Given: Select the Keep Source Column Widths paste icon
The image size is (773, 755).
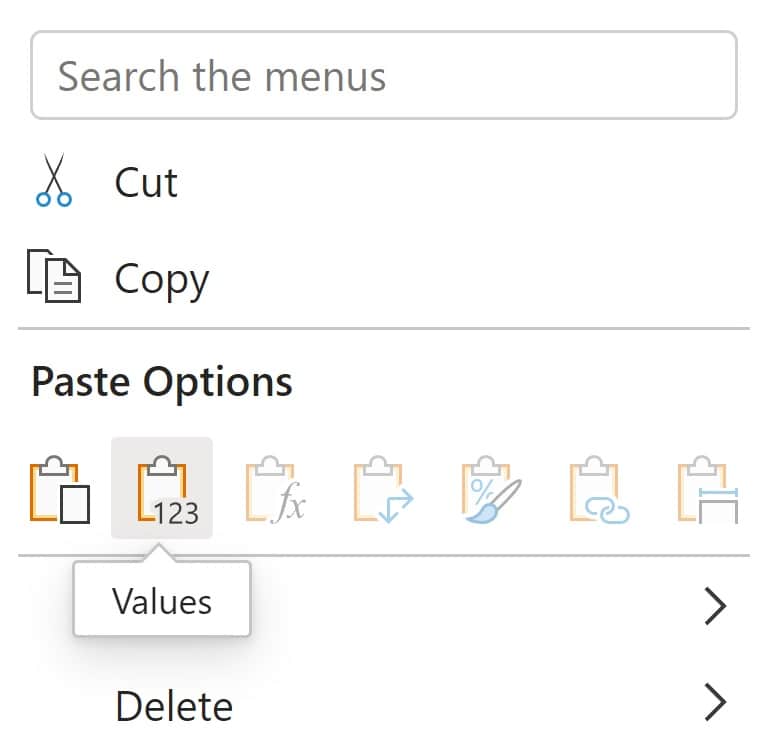Looking at the screenshot, I should 708,490.
